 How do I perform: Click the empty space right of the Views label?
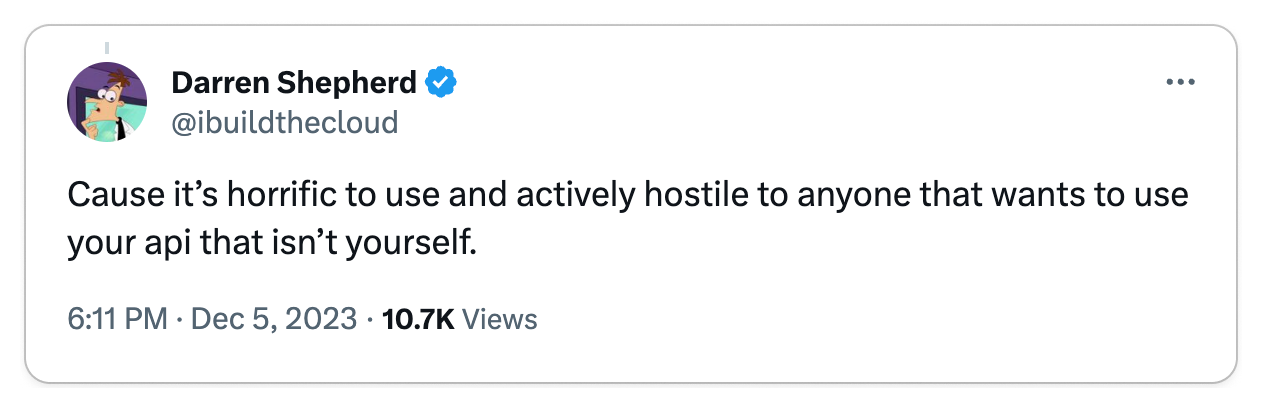pyautogui.click(x=850, y=319)
